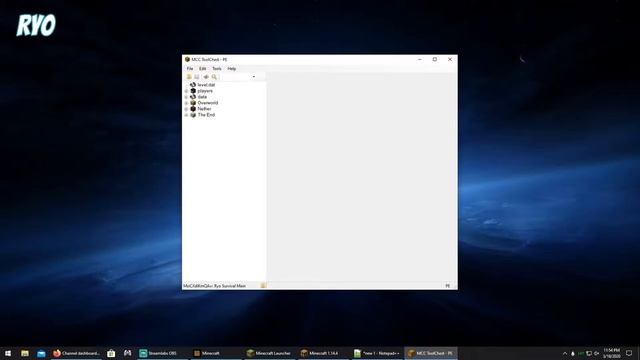Select the Overworld tree node
The image size is (640, 360).
coord(208,103)
